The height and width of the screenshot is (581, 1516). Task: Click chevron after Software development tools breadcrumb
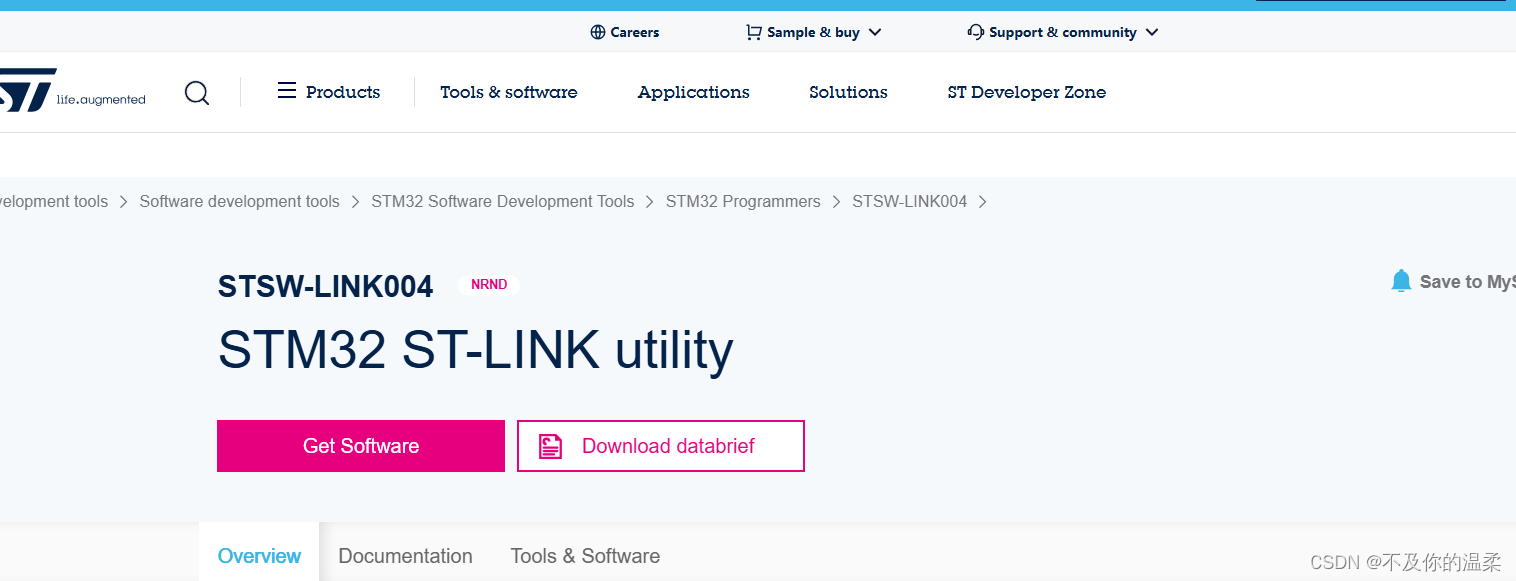tap(355, 202)
